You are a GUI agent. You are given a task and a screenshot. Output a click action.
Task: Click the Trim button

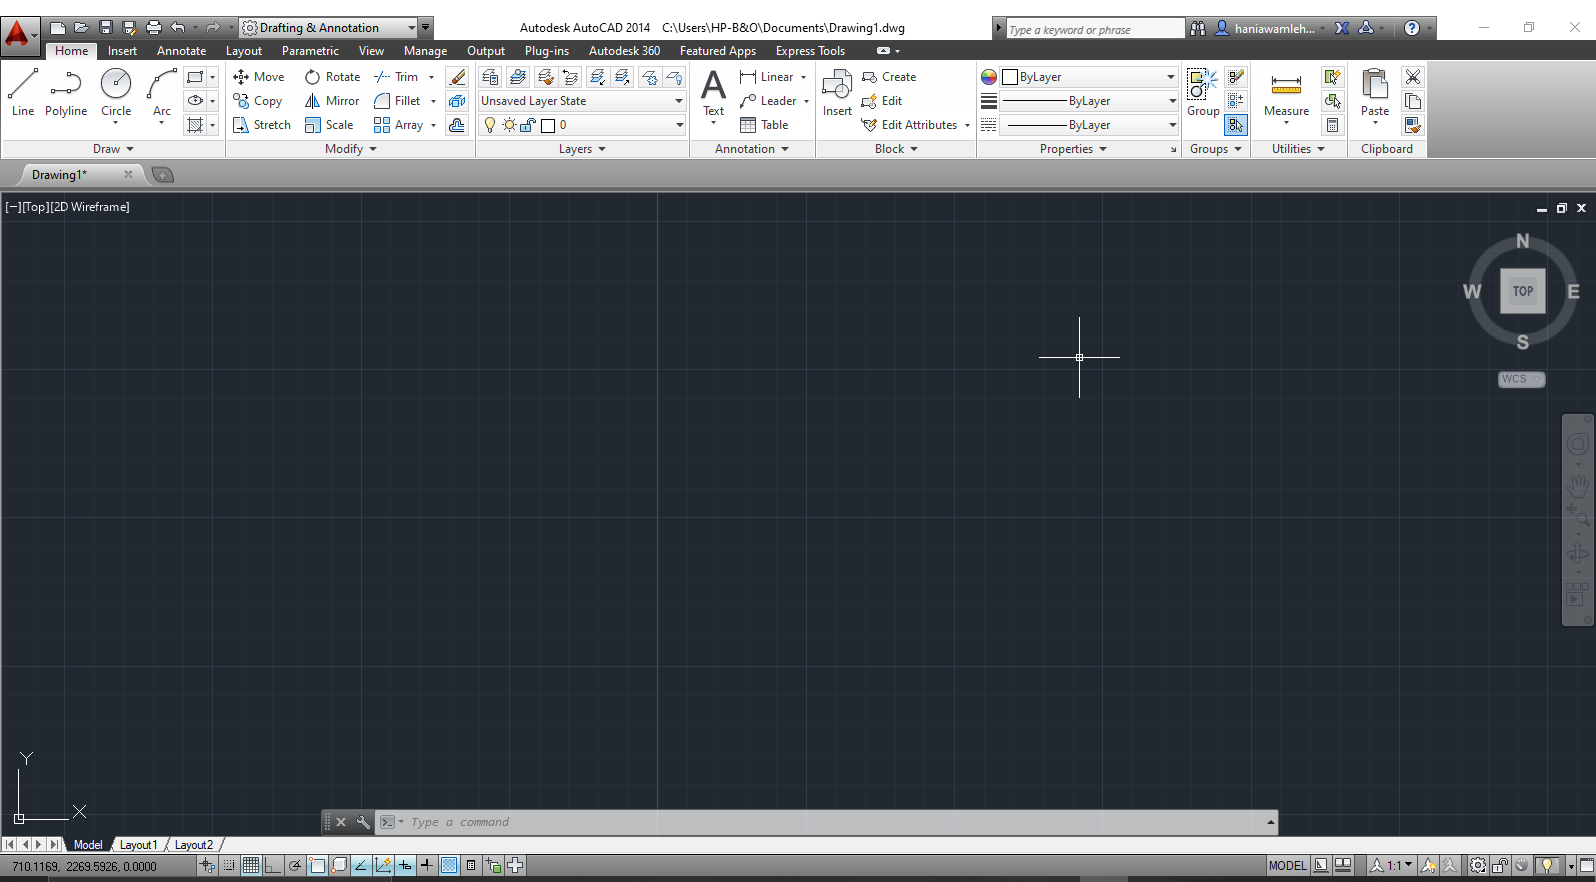pyautogui.click(x=397, y=77)
